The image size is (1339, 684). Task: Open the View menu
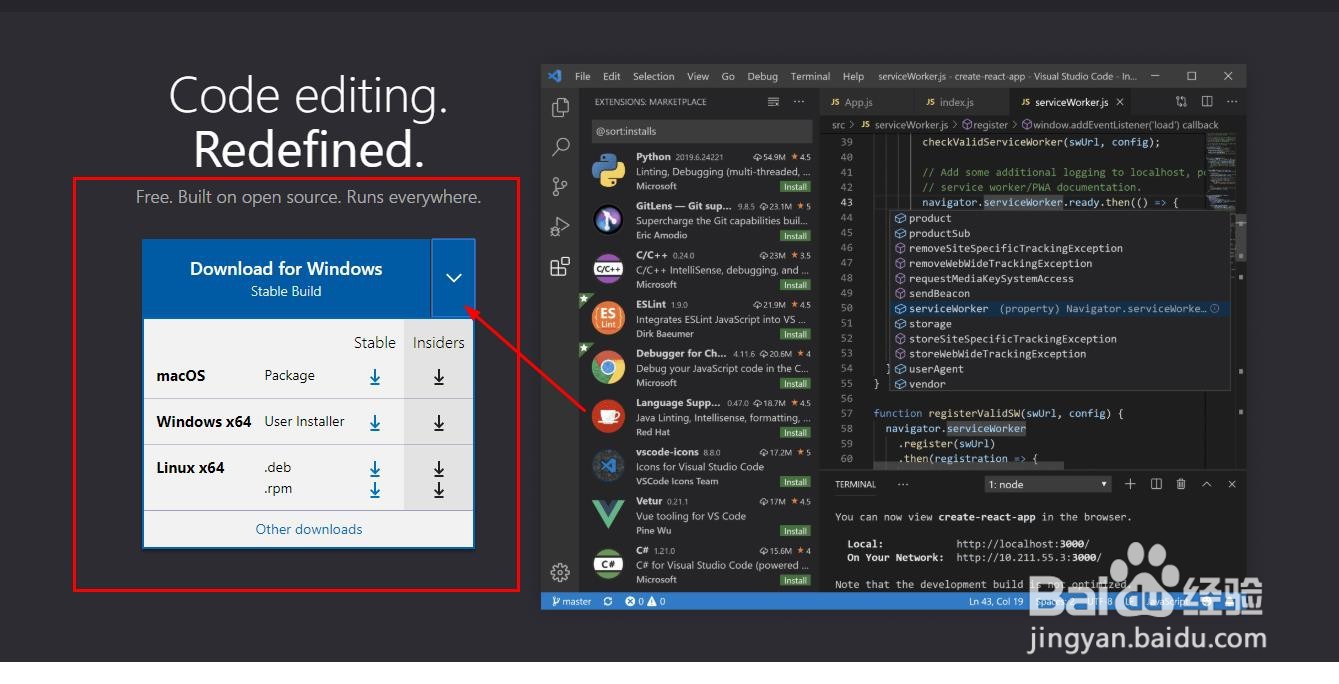click(x=698, y=76)
